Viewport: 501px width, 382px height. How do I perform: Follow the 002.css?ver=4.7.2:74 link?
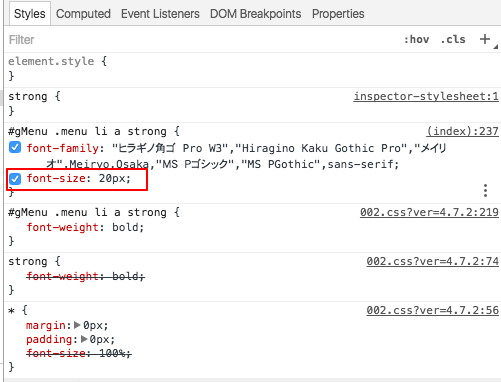pos(433,261)
